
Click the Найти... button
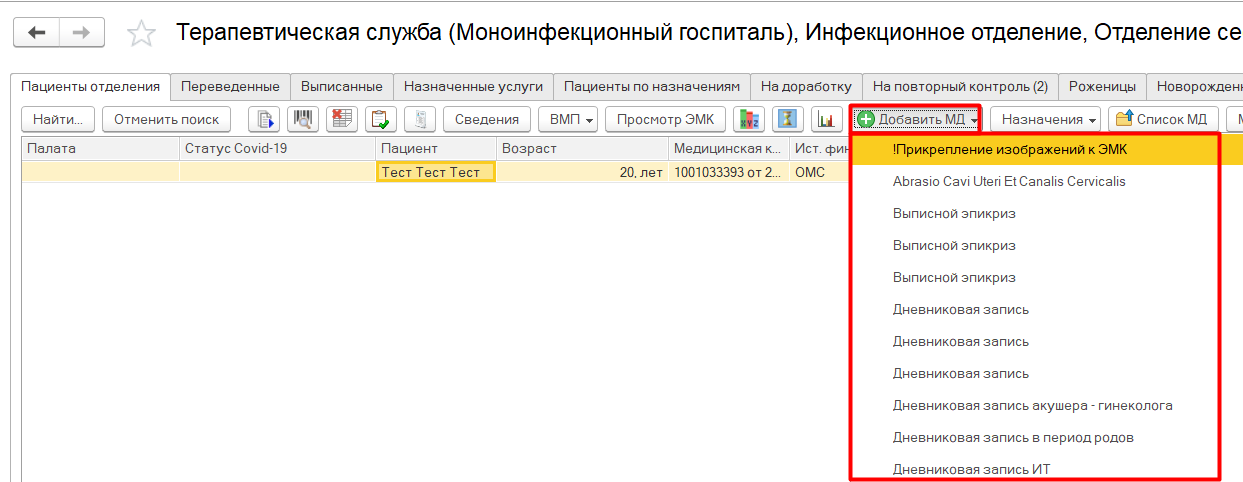click(58, 120)
